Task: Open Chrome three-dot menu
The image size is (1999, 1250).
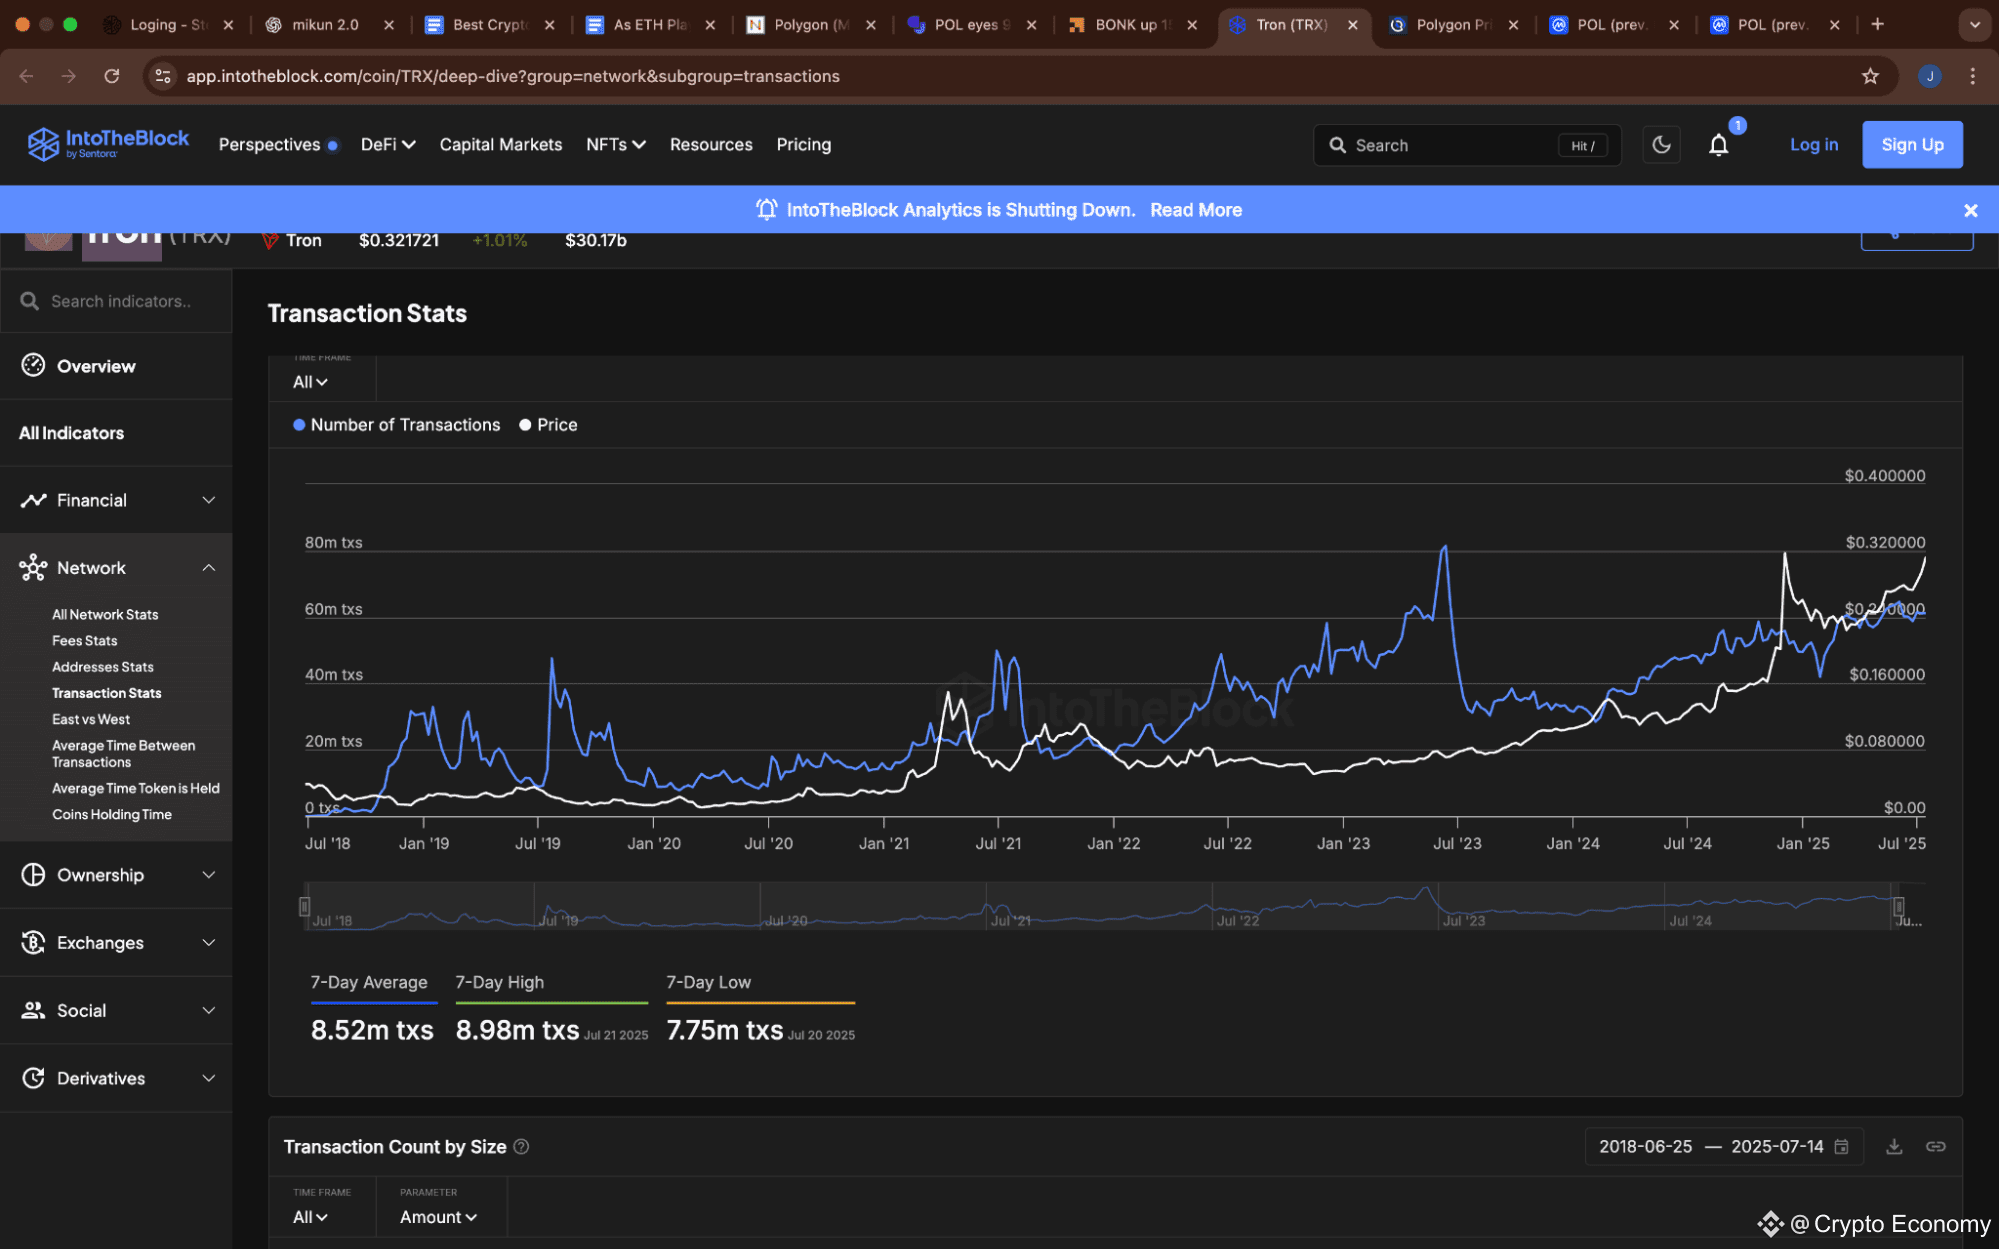Action: (1972, 76)
